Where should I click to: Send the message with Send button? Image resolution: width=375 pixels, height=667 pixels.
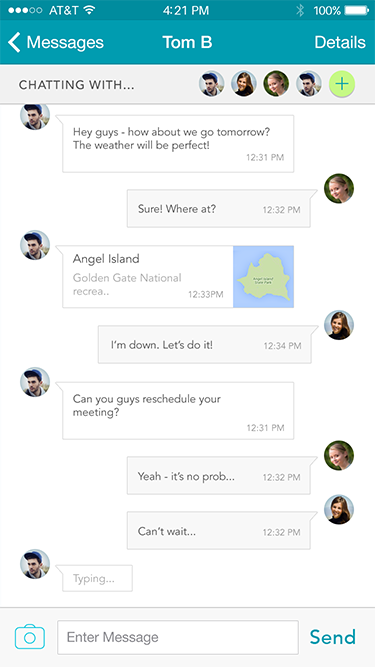pos(332,637)
